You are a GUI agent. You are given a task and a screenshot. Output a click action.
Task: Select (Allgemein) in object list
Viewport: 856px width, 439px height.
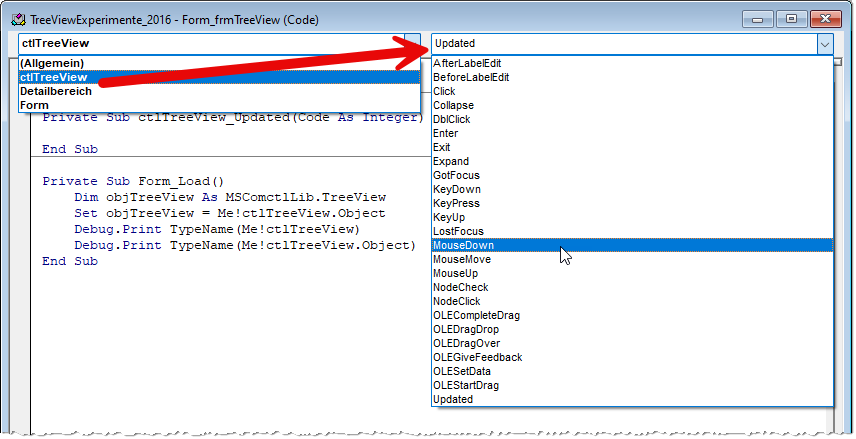point(219,63)
